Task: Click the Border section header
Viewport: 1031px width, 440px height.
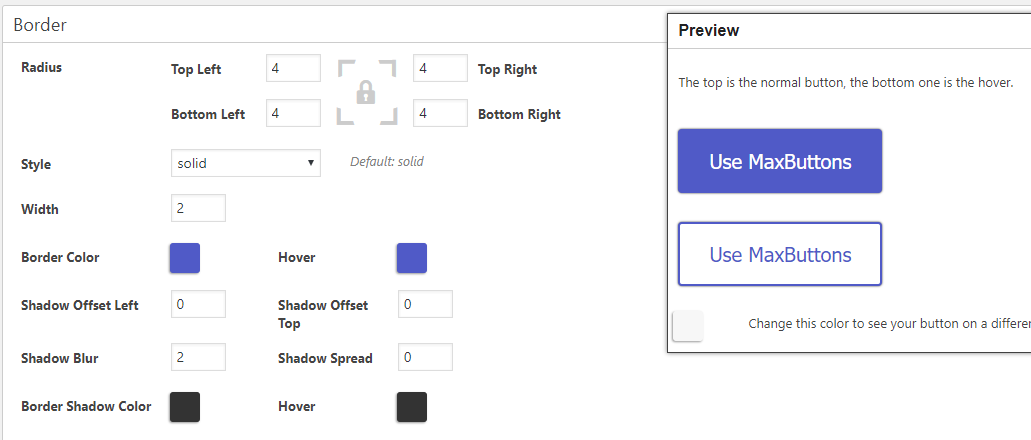Action: coord(40,25)
